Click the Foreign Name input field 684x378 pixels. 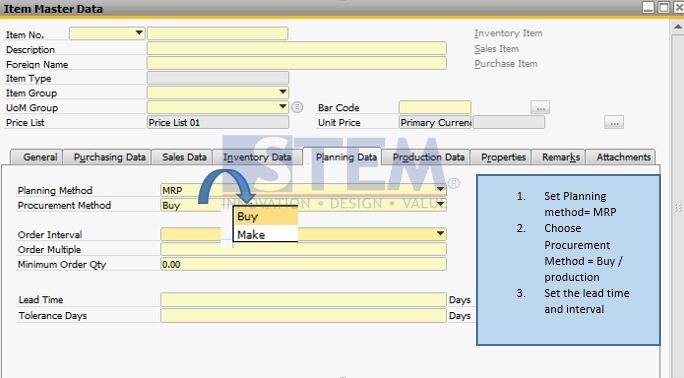tap(297, 63)
